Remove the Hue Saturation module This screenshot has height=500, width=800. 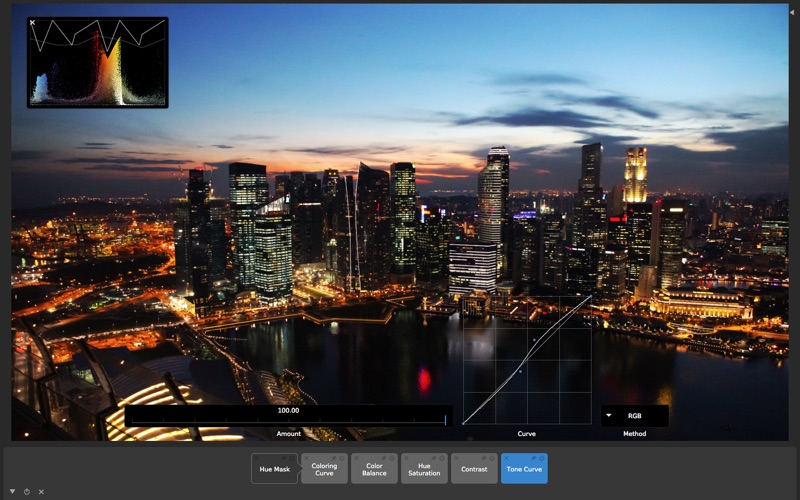[407, 458]
